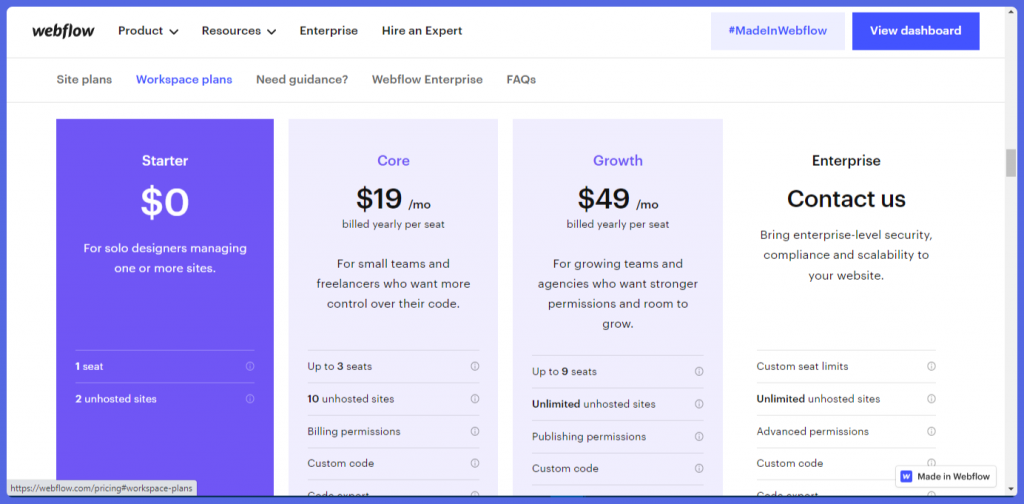Click Growth 'billed yearly per seat' text
The height and width of the screenshot is (504, 1024).
tap(618, 224)
